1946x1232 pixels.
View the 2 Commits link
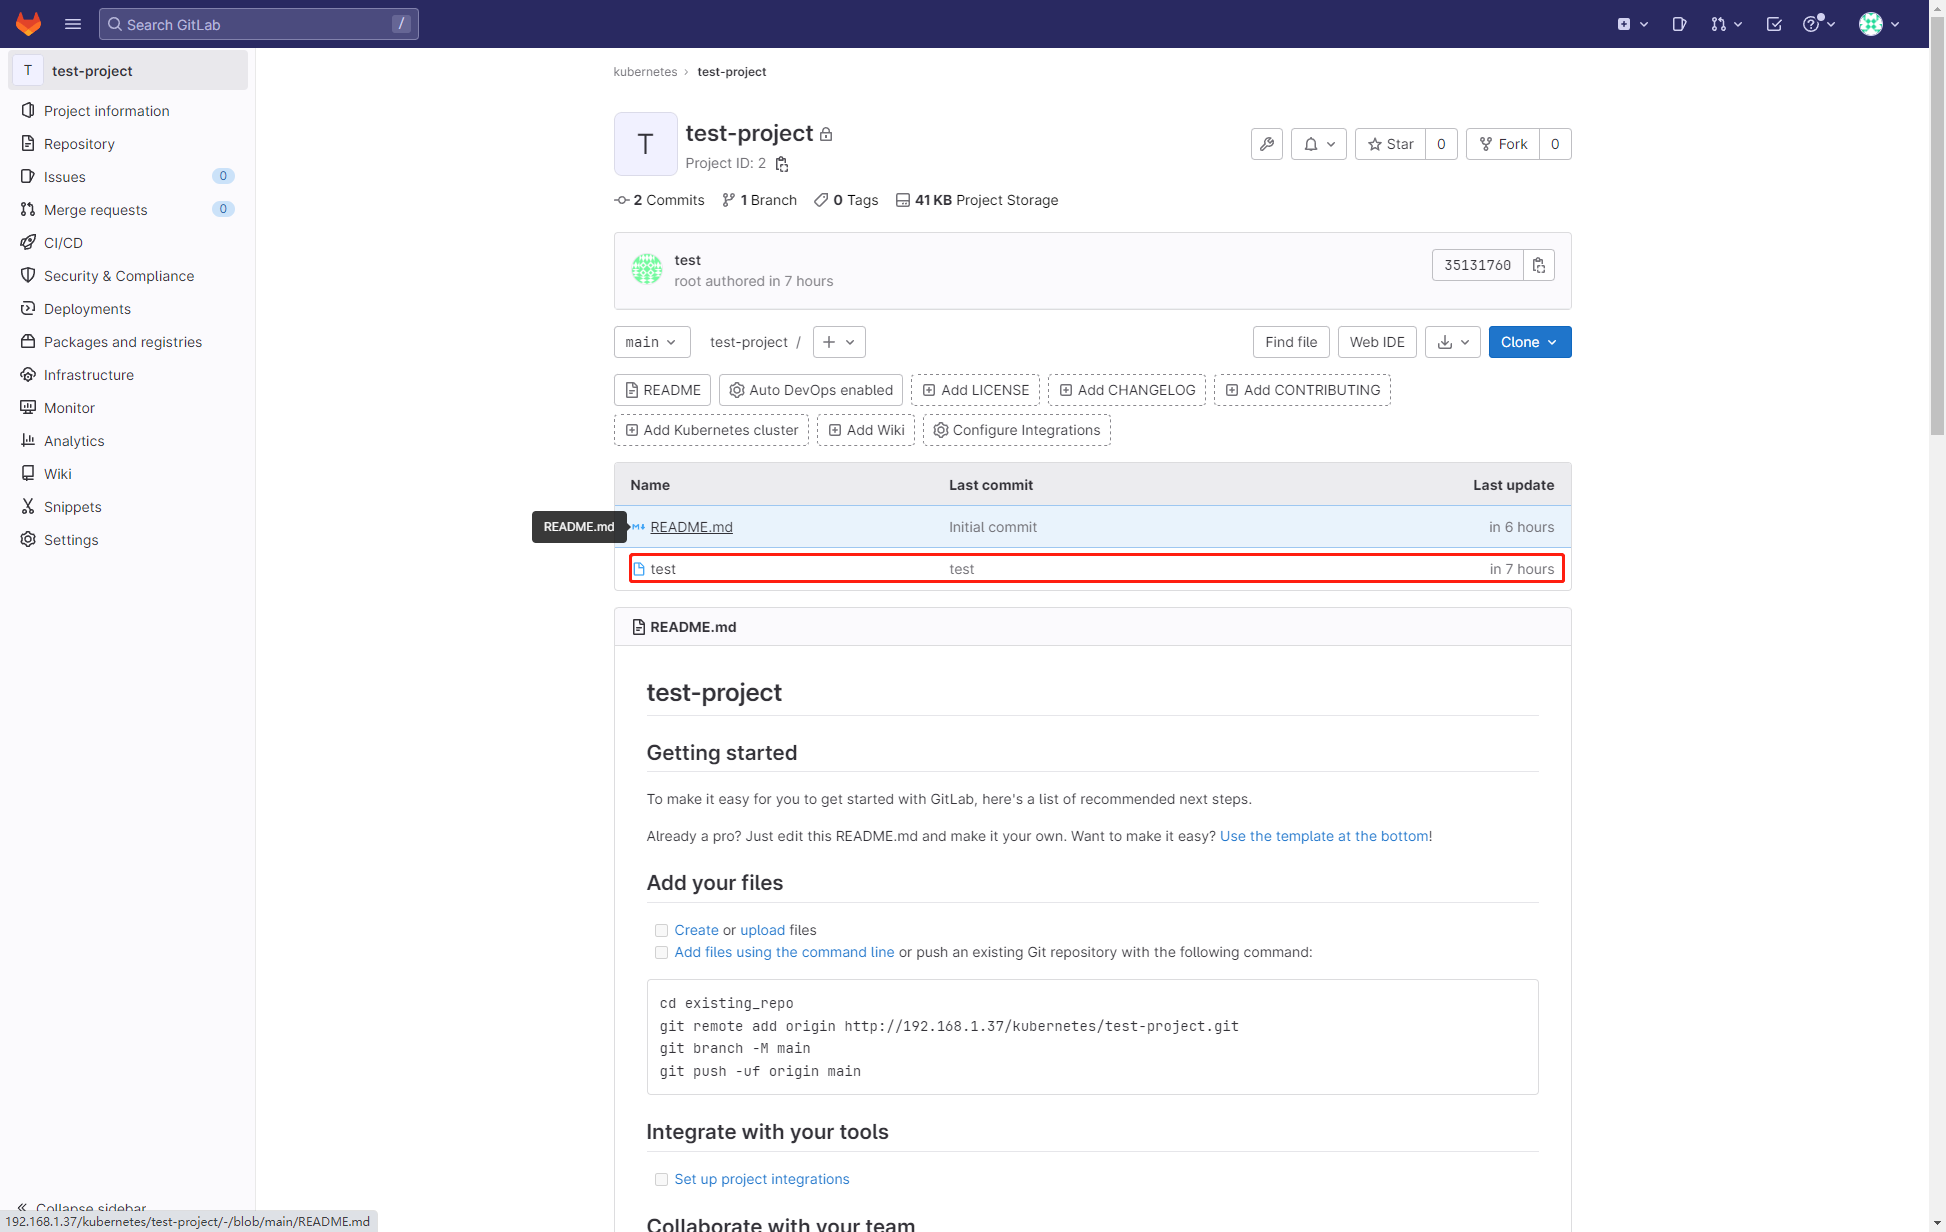(659, 200)
